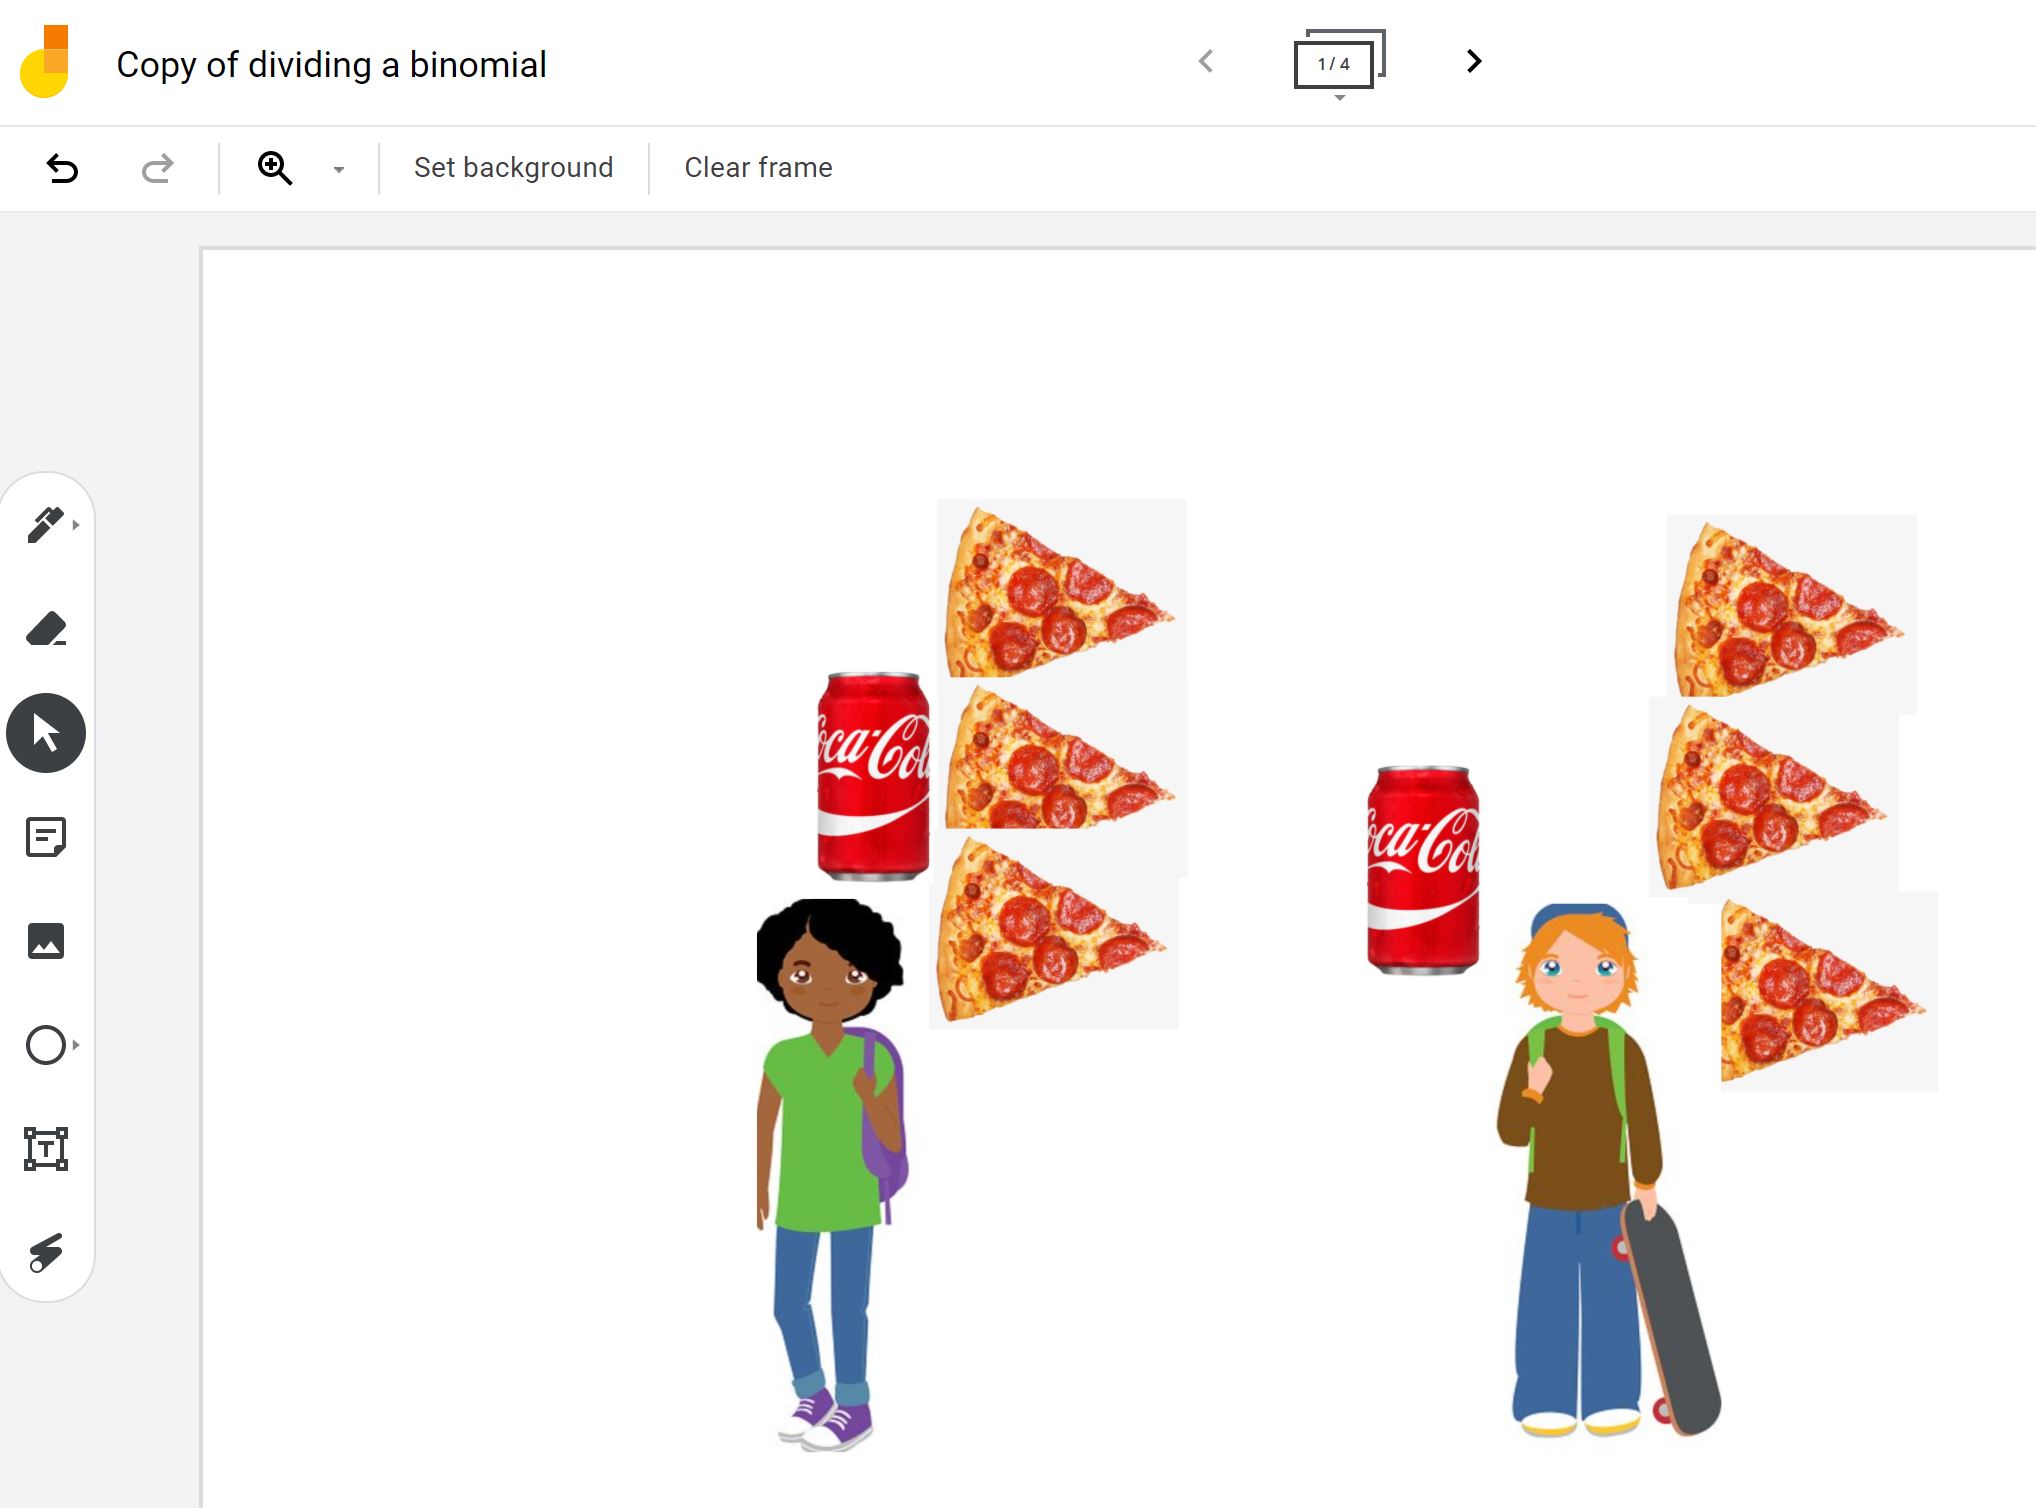The image size is (2036, 1508).
Task: Select the Eraser tool
Action: click(x=46, y=628)
